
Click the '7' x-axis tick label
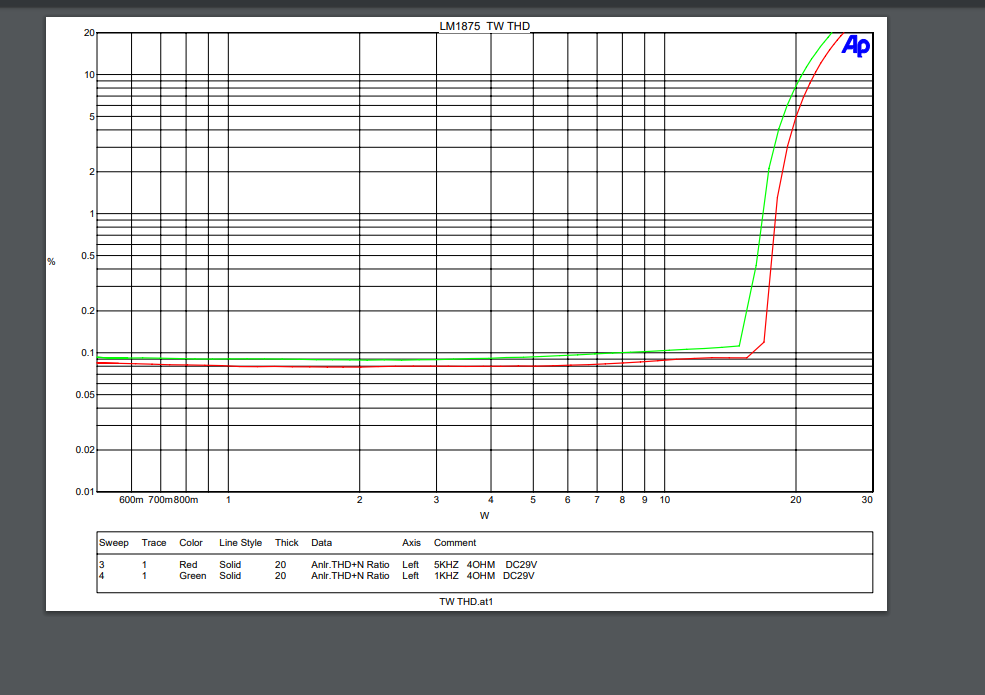click(597, 500)
